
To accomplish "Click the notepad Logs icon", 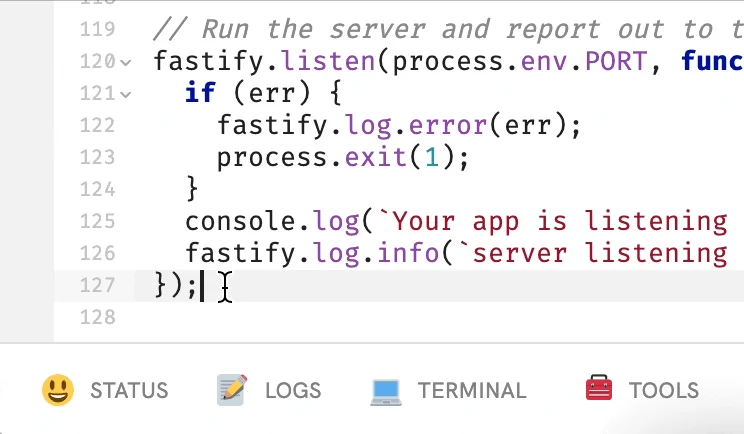I will tap(232, 390).
